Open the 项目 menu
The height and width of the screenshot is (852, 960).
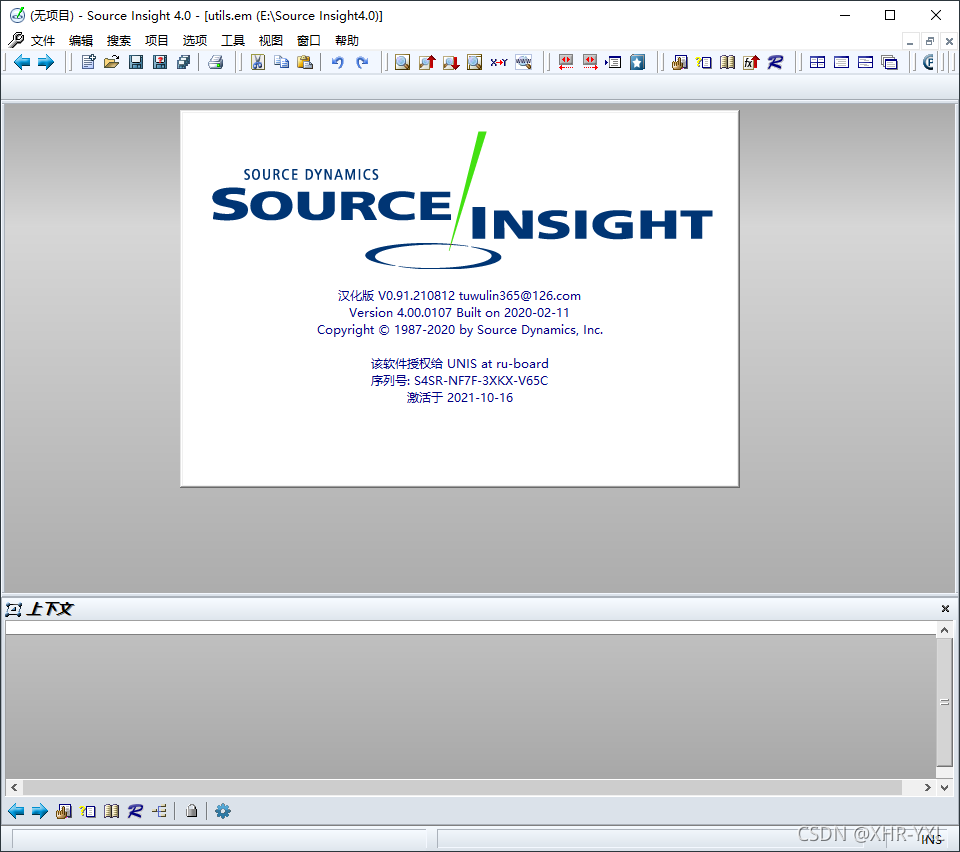click(157, 40)
